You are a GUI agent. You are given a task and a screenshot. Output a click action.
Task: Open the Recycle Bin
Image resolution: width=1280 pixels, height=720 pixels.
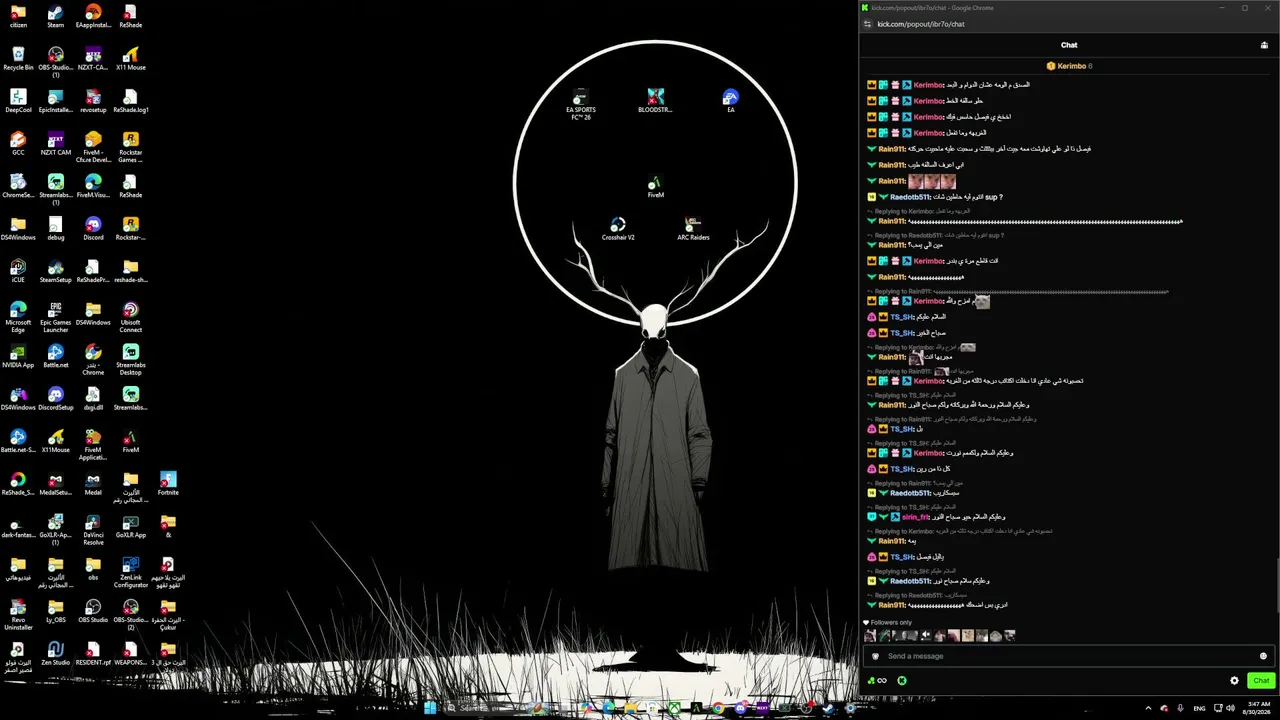[x=18, y=58]
